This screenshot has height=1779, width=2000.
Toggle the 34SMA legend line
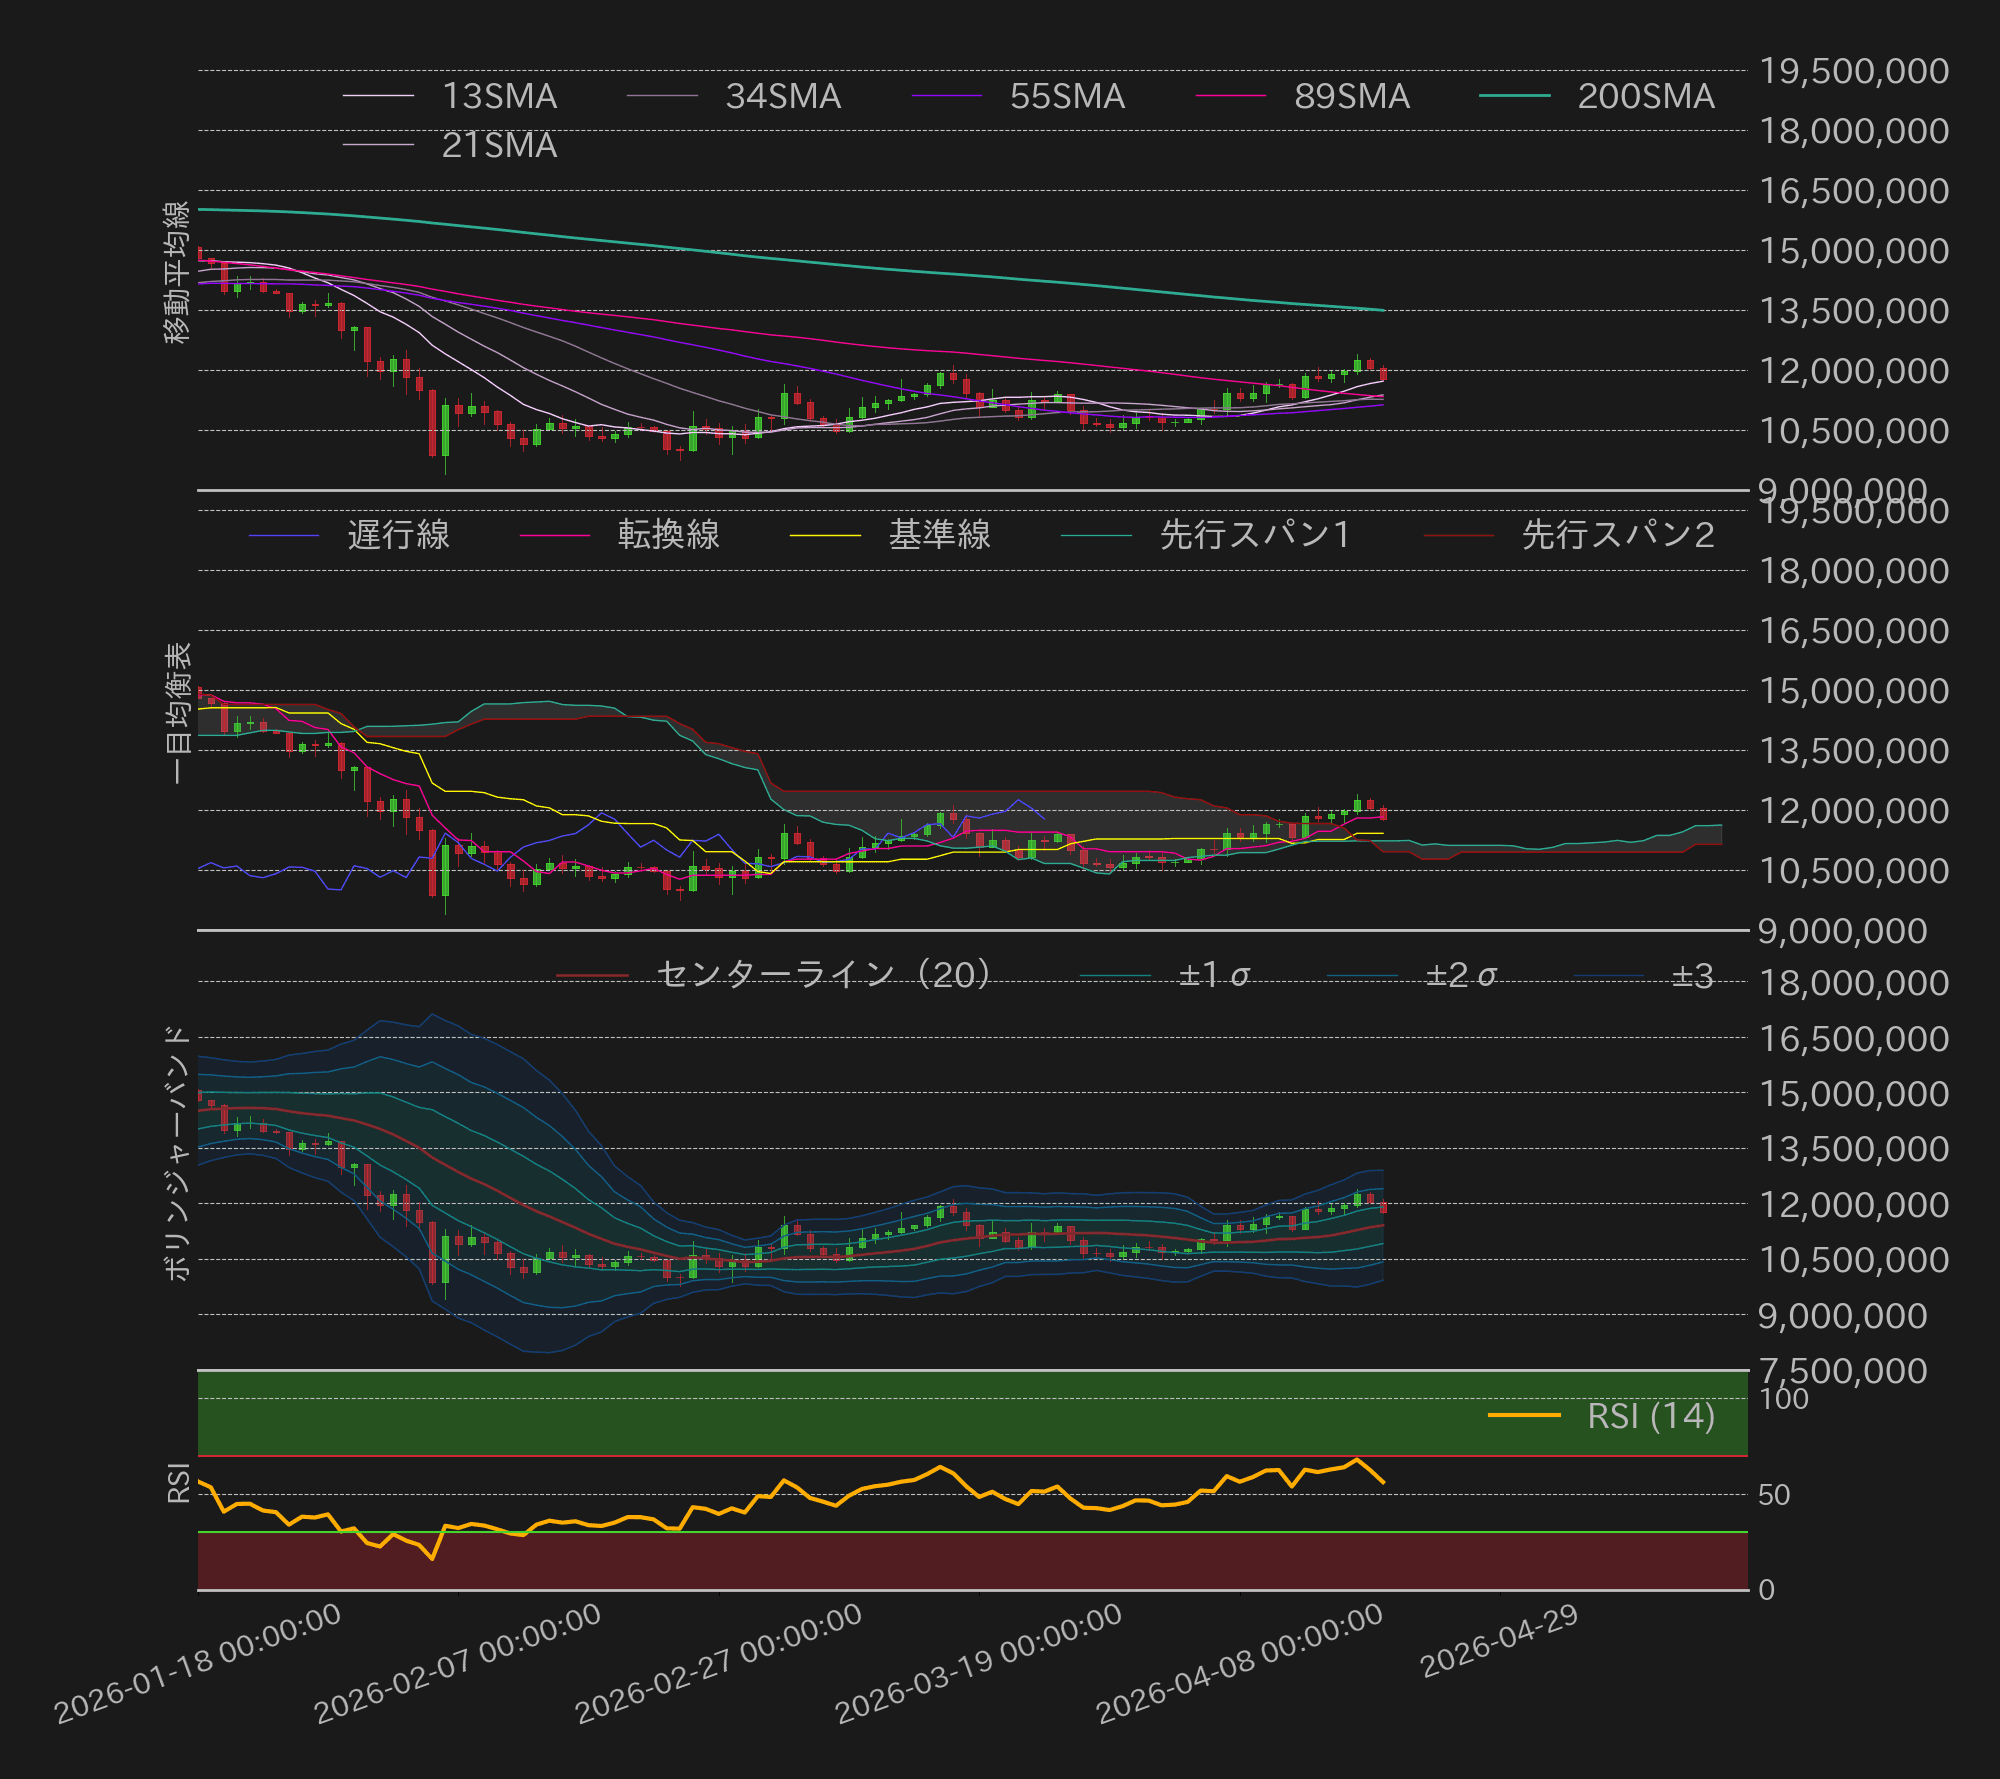(x=779, y=97)
